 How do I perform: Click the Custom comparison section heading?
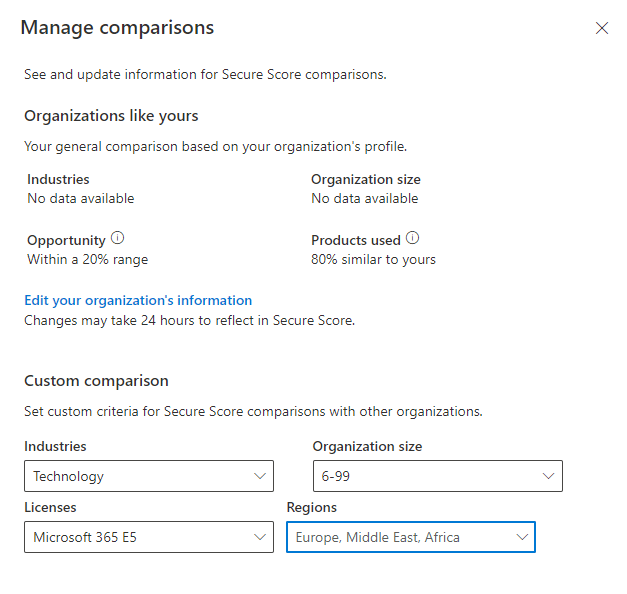(96, 381)
